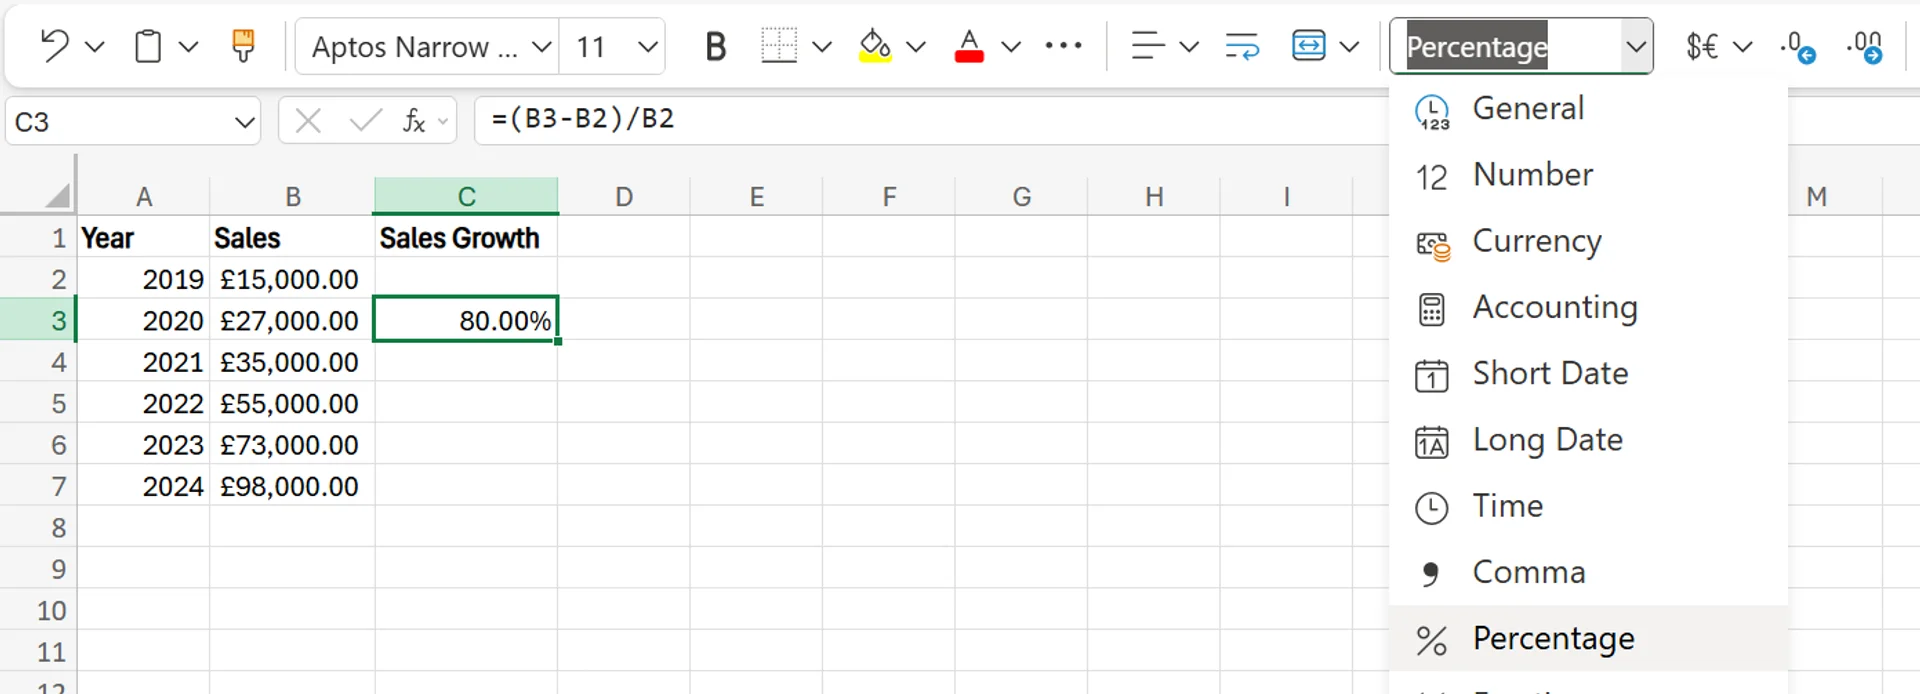
Task: Click the Percentage number format field
Action: point(1505,47)
